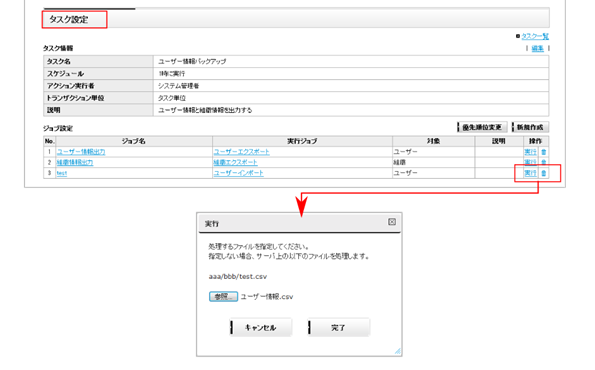The height and width of the screenshot is (370, 595).
Task: Open the タスク一覧 link
Action: (535, 36)
